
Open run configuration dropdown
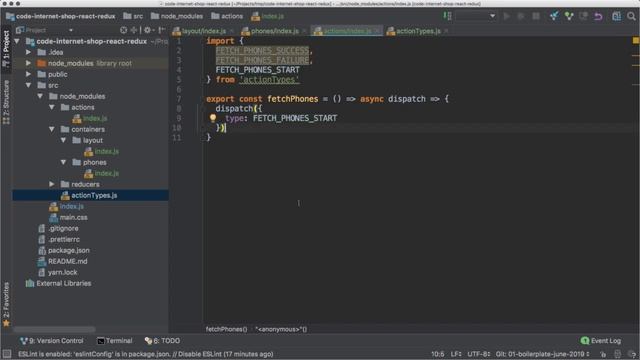coord(476,16)
